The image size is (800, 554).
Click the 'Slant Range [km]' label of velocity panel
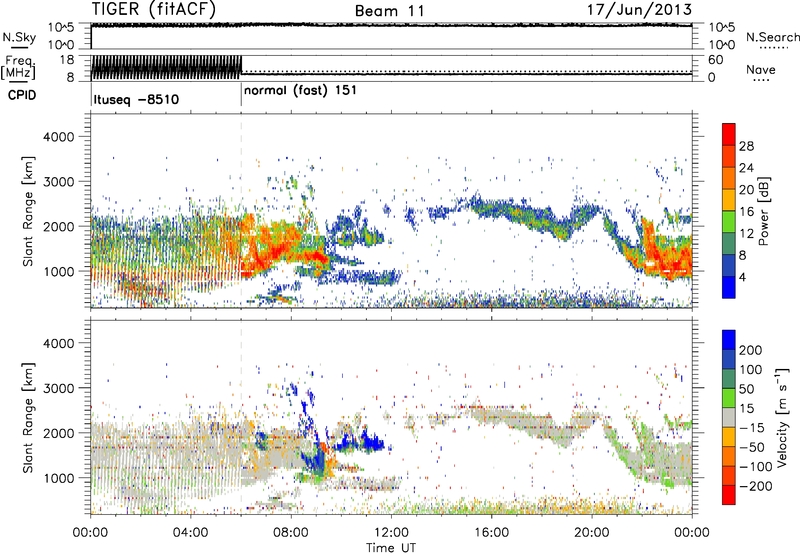click(28, 417)
